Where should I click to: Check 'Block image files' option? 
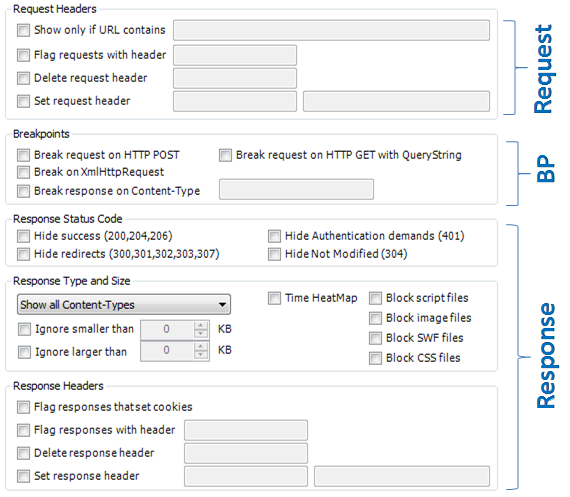click(375, 318)
